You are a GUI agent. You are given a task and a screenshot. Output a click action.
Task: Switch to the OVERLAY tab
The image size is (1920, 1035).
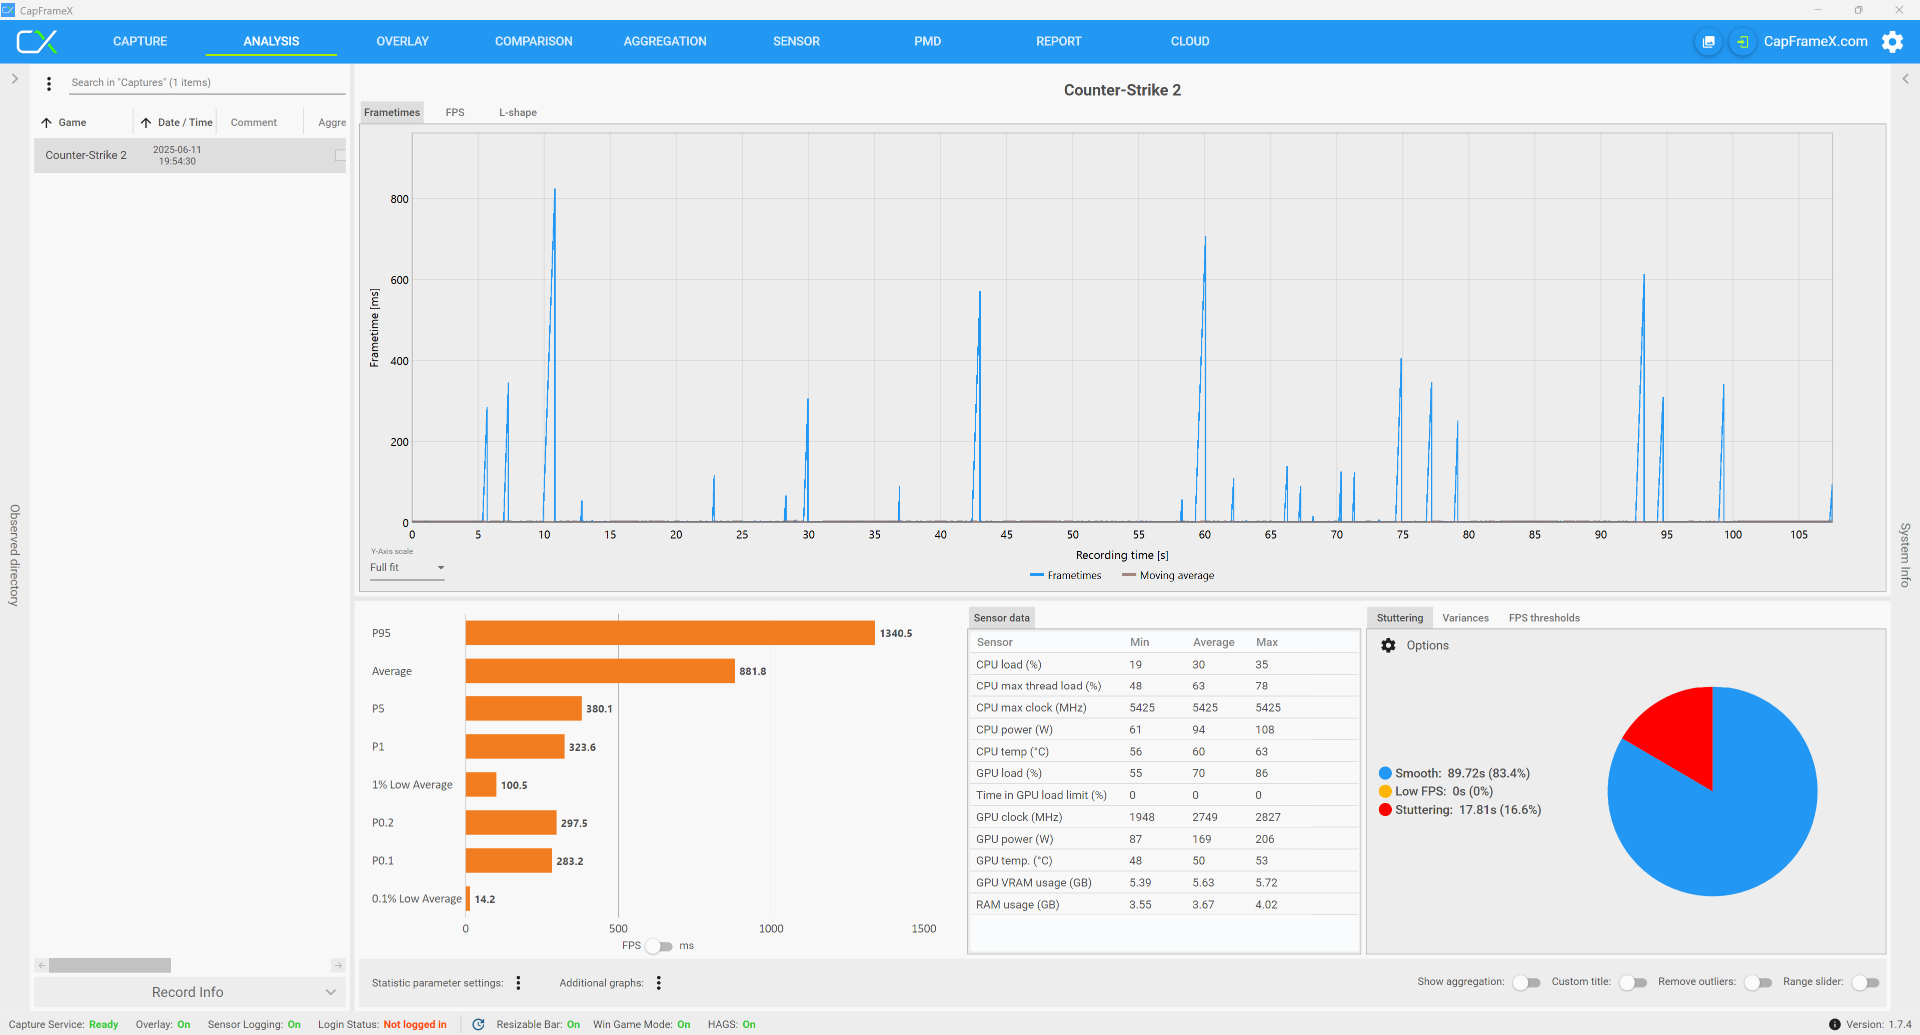pyautogui.click(x=402, y=42)
